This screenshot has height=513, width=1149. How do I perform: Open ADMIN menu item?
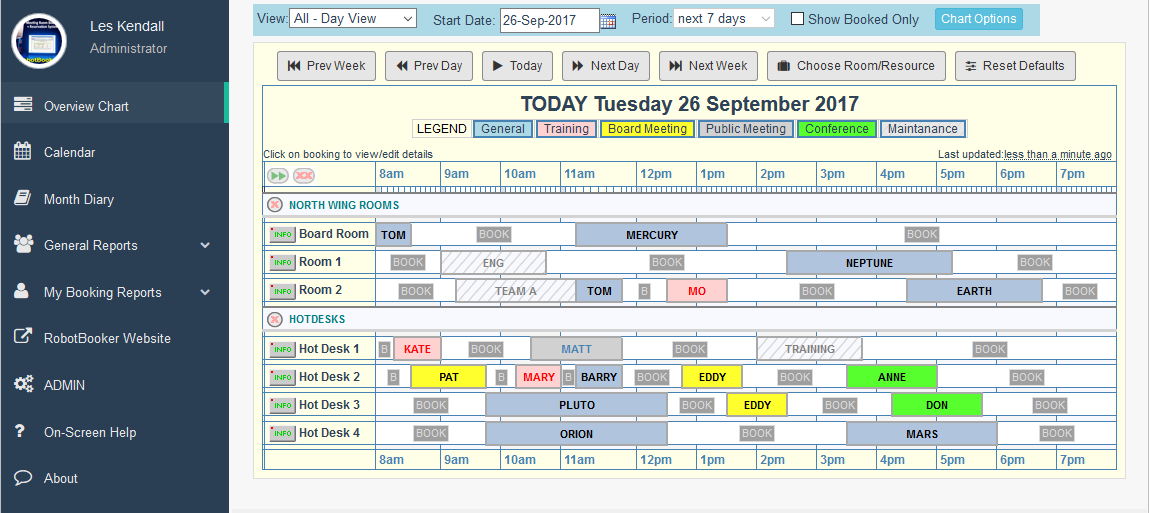tap(114, 385)
